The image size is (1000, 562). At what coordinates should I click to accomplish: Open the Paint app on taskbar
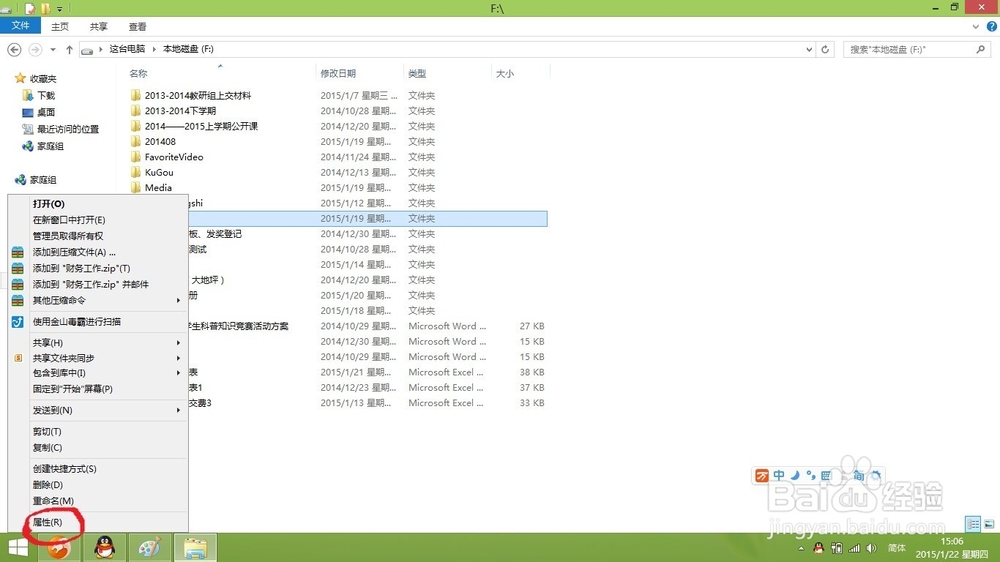[x=149, y=548]
